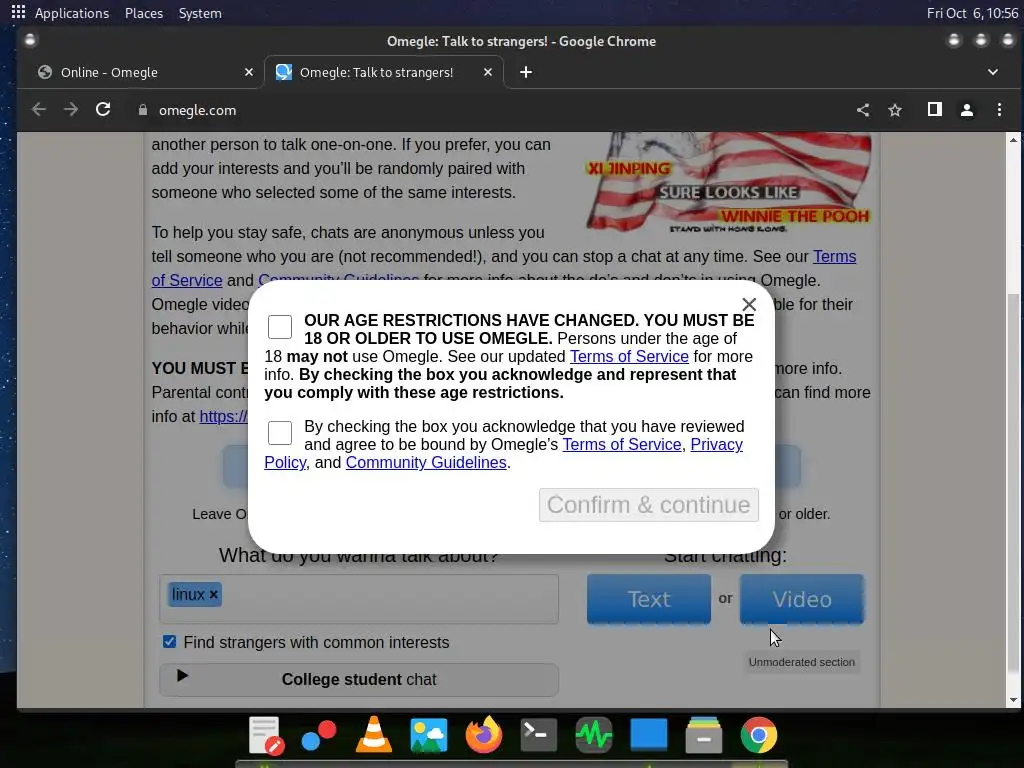This screenshot has width=1024, height=768.
Task: Launch the red and blue circles dock app
Action: point(319,735)
